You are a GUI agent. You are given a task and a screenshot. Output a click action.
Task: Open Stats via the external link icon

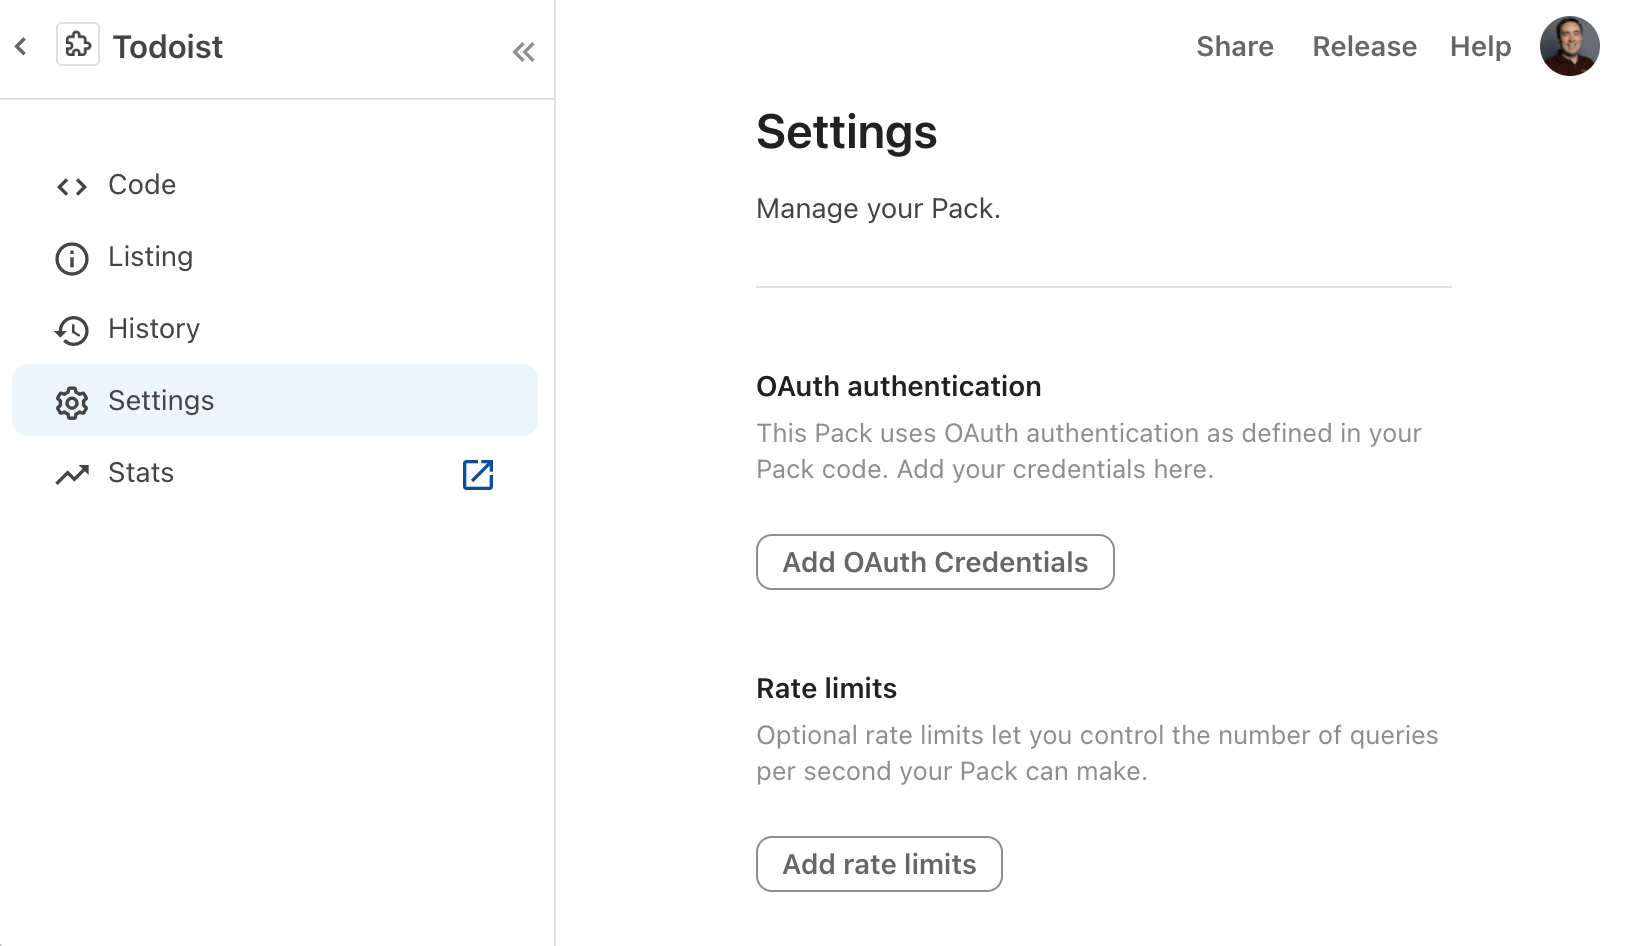[478, 474]
